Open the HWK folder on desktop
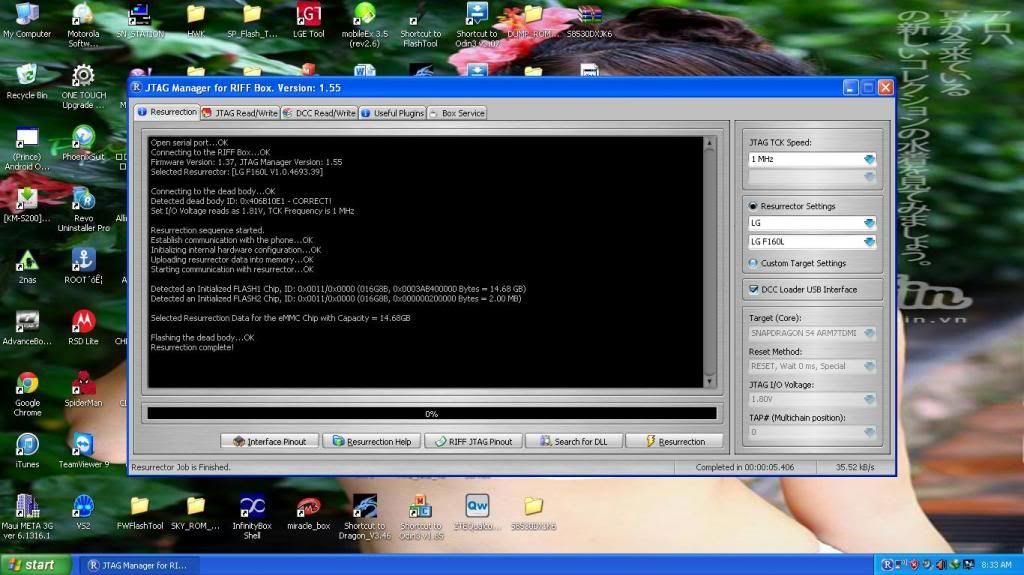 pos(195,20)
